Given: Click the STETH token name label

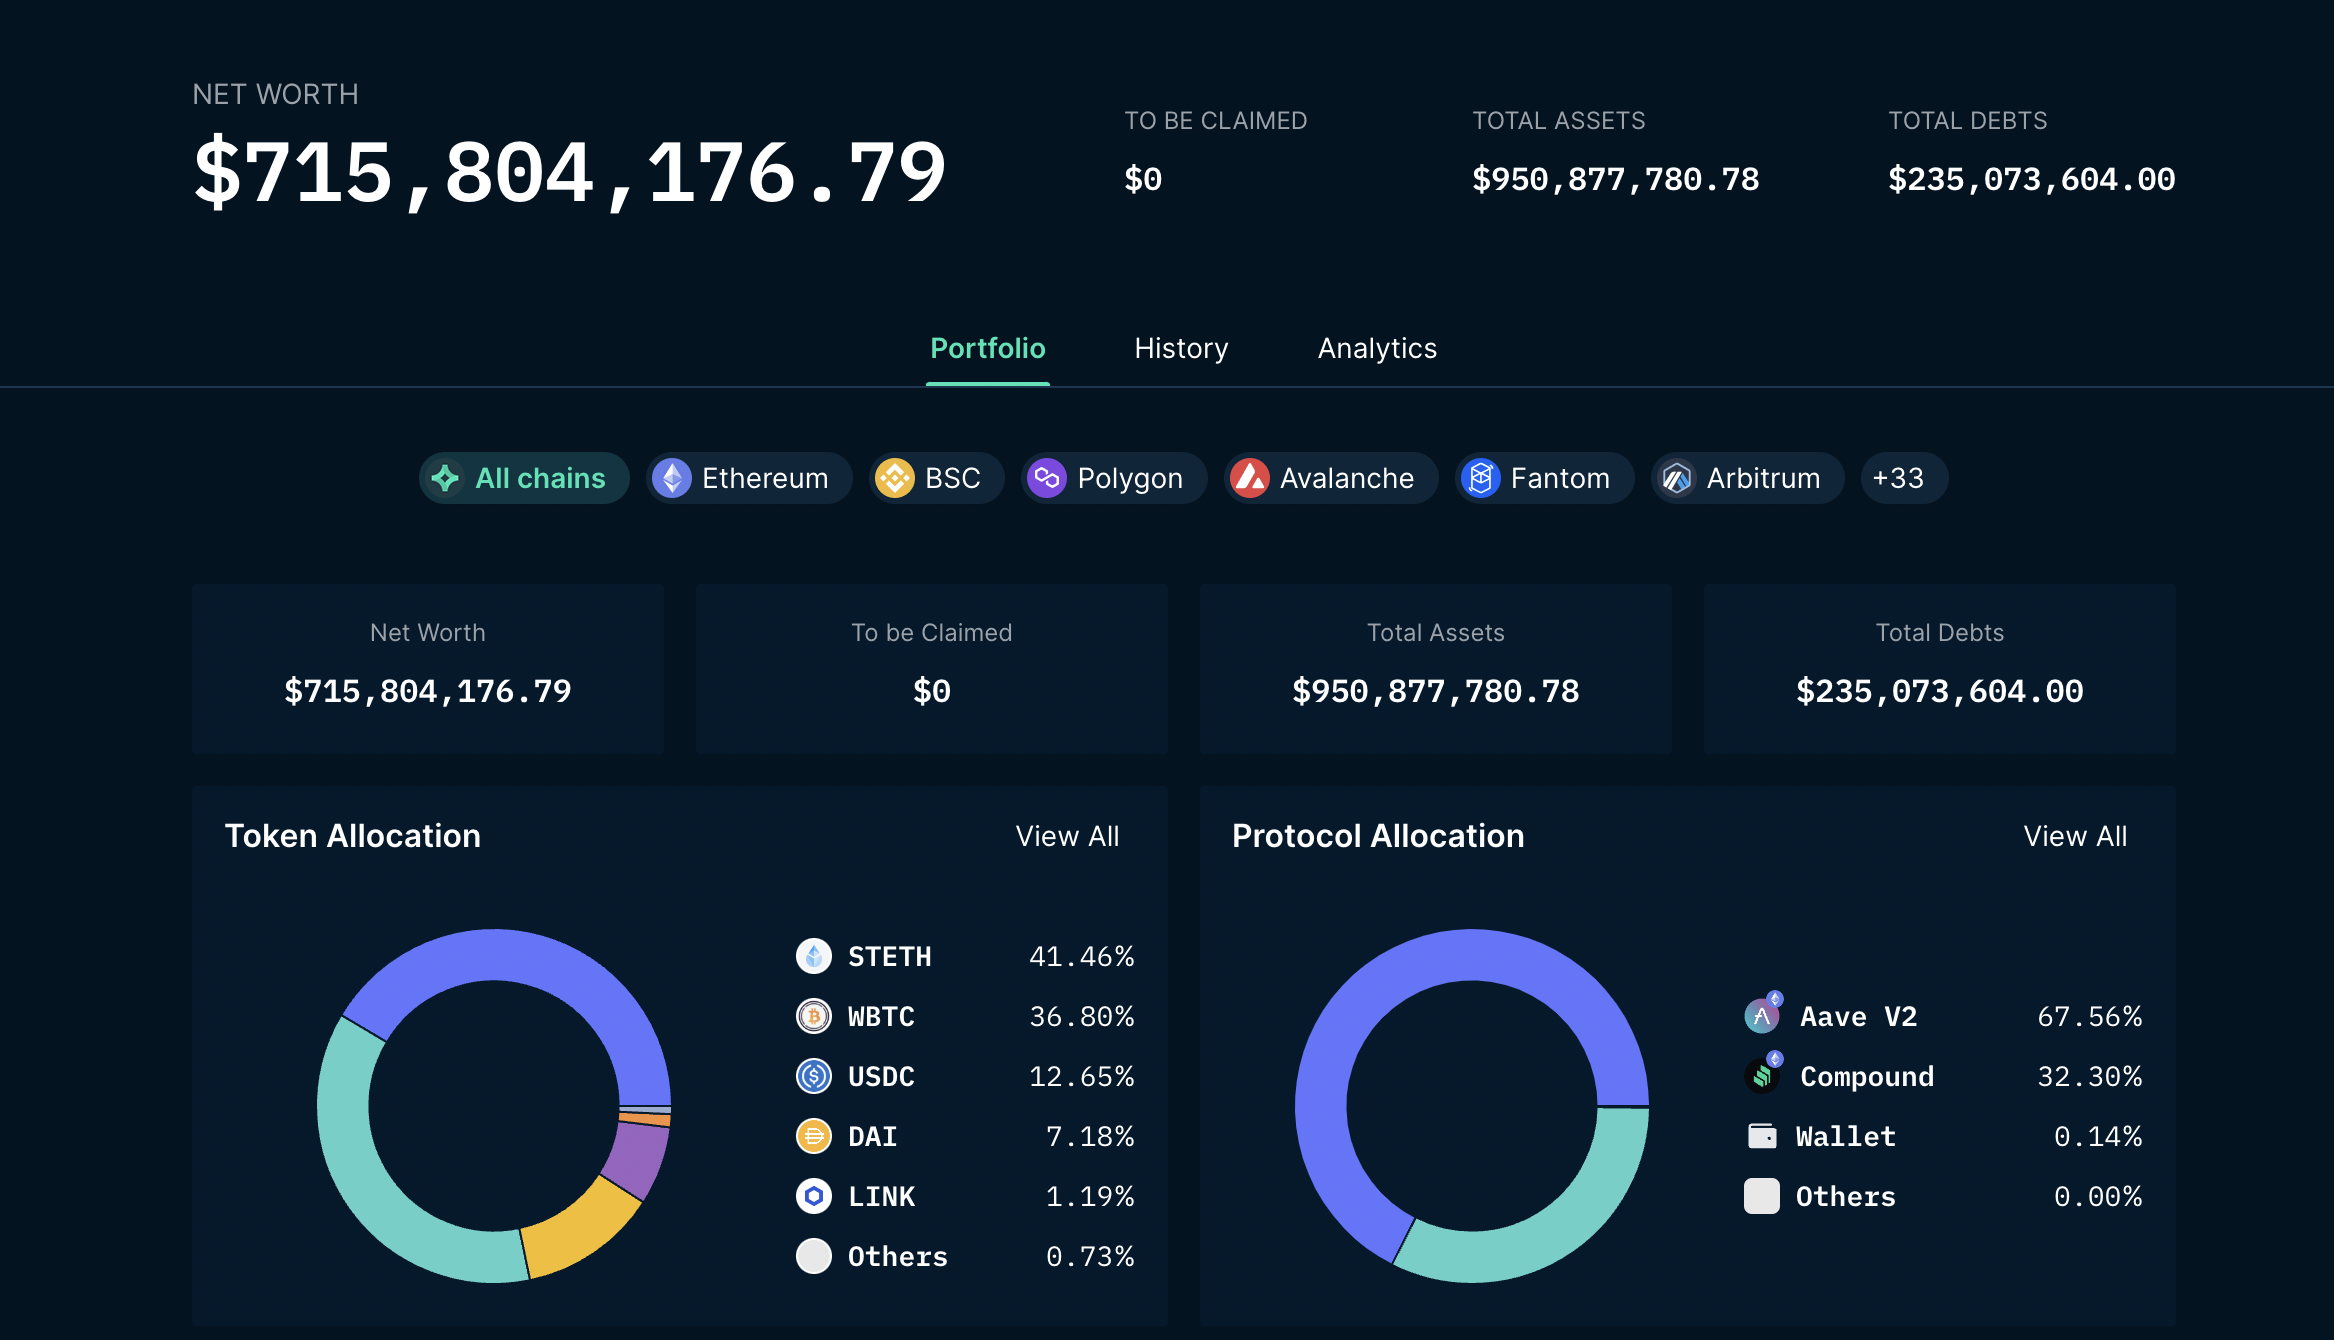Looking at the screenshot, I should pos(890,957).
